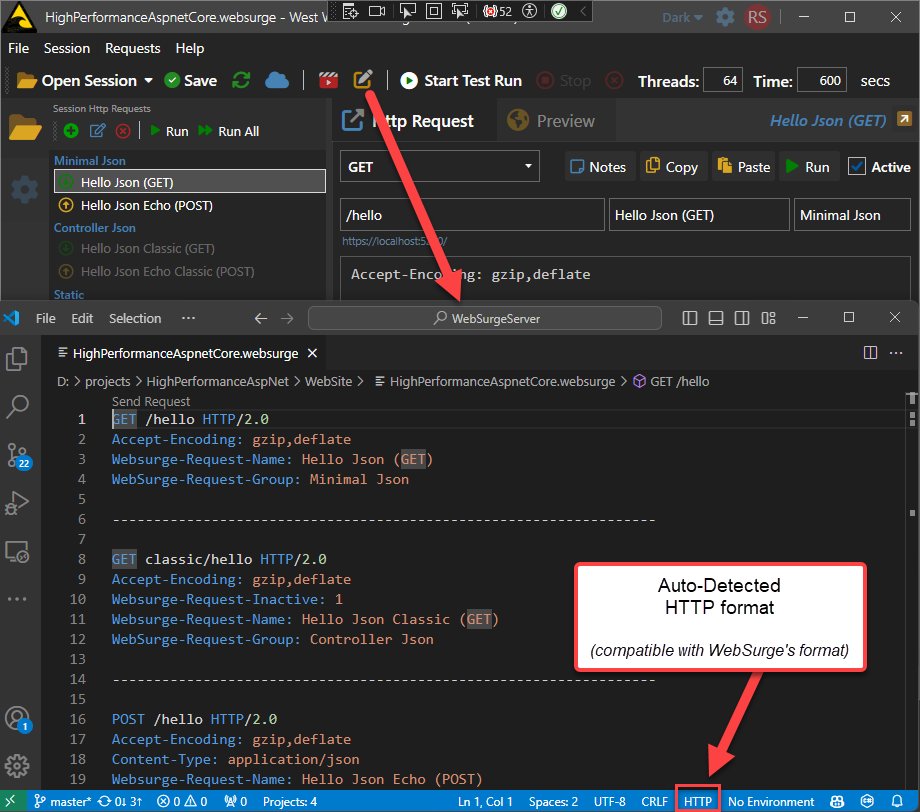Image resolution: width=920 pixels, height=812 pixels.
Task: Click the Minimal Json group field
Action: point(852,215)
